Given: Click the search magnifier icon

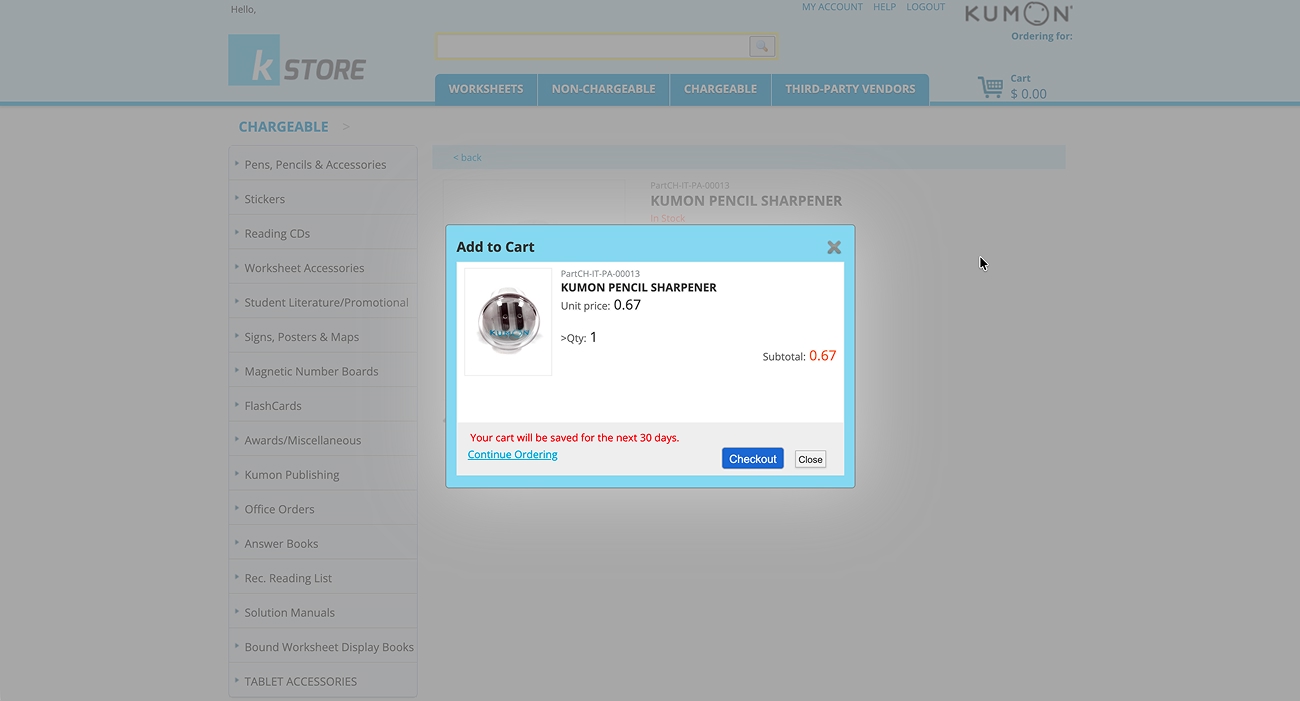Looking at the screenshot, I should pyautogui.click(x=761, y=46).
